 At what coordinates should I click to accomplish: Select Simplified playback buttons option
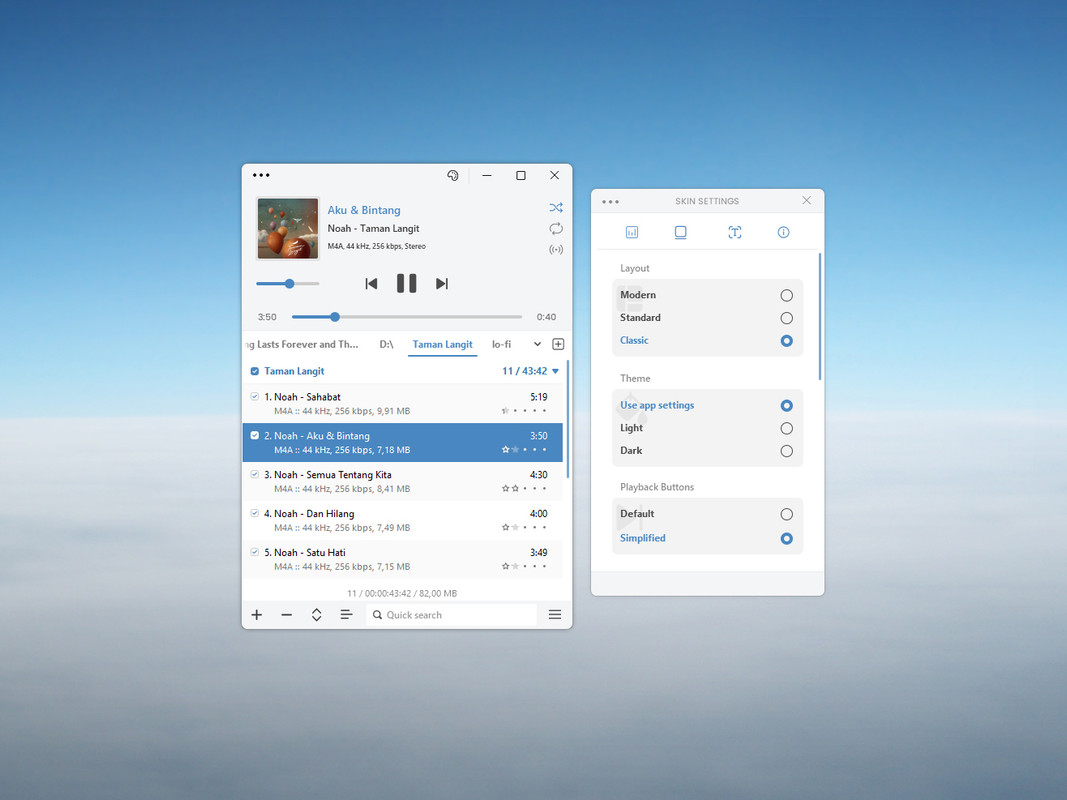(787, 539)
